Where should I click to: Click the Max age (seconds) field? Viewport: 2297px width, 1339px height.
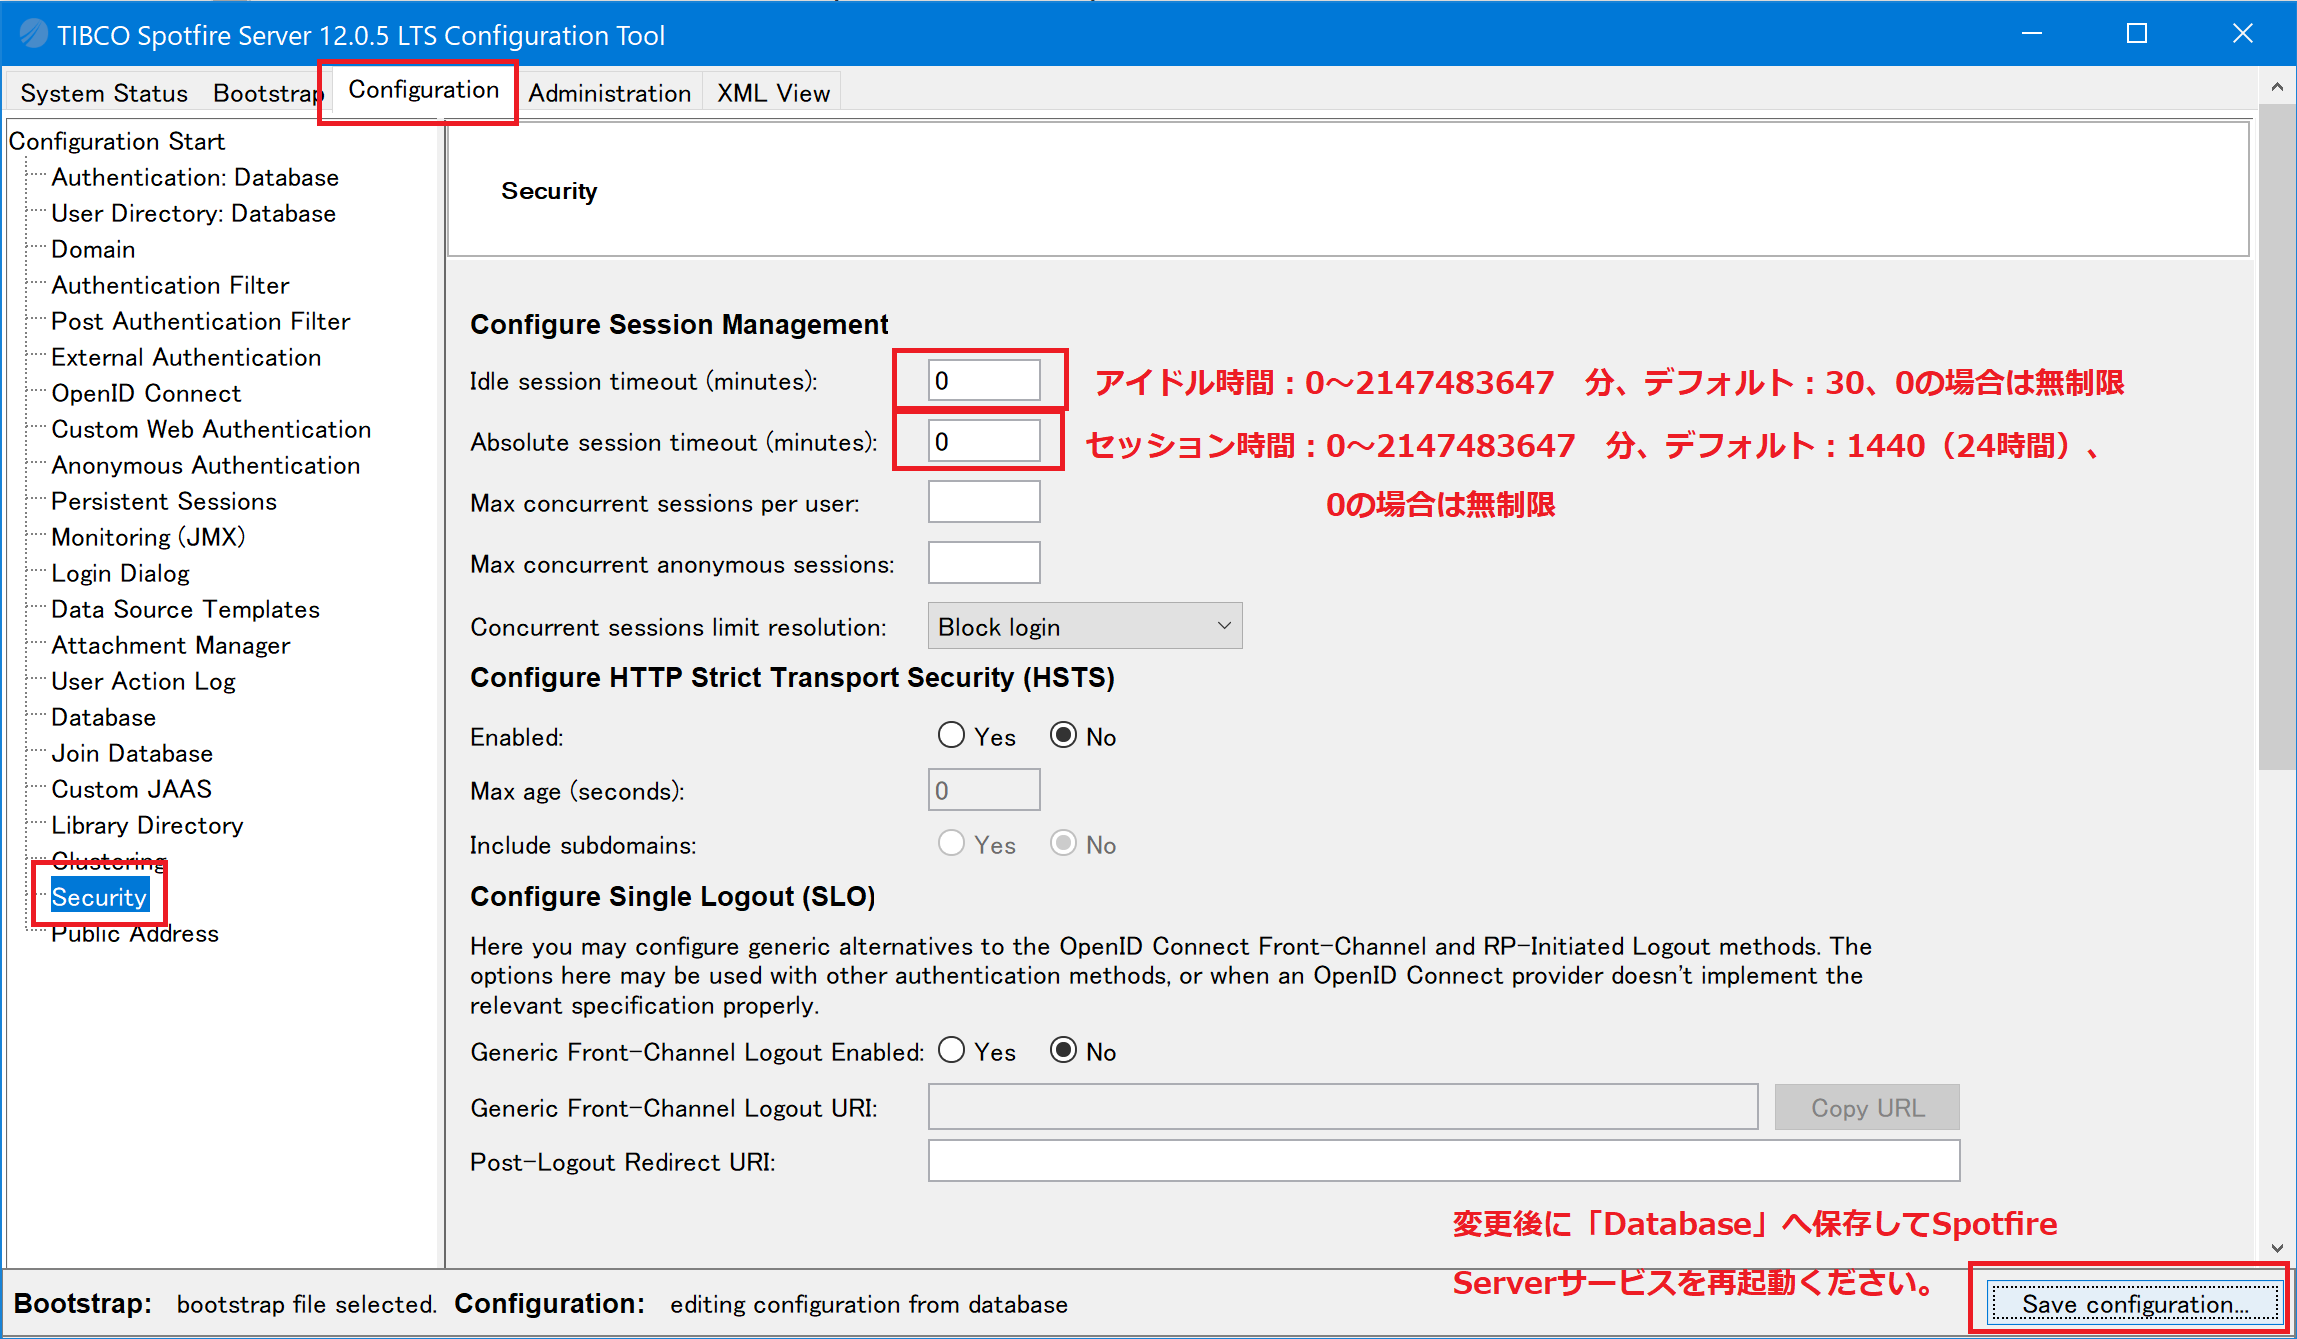[984, 790]
